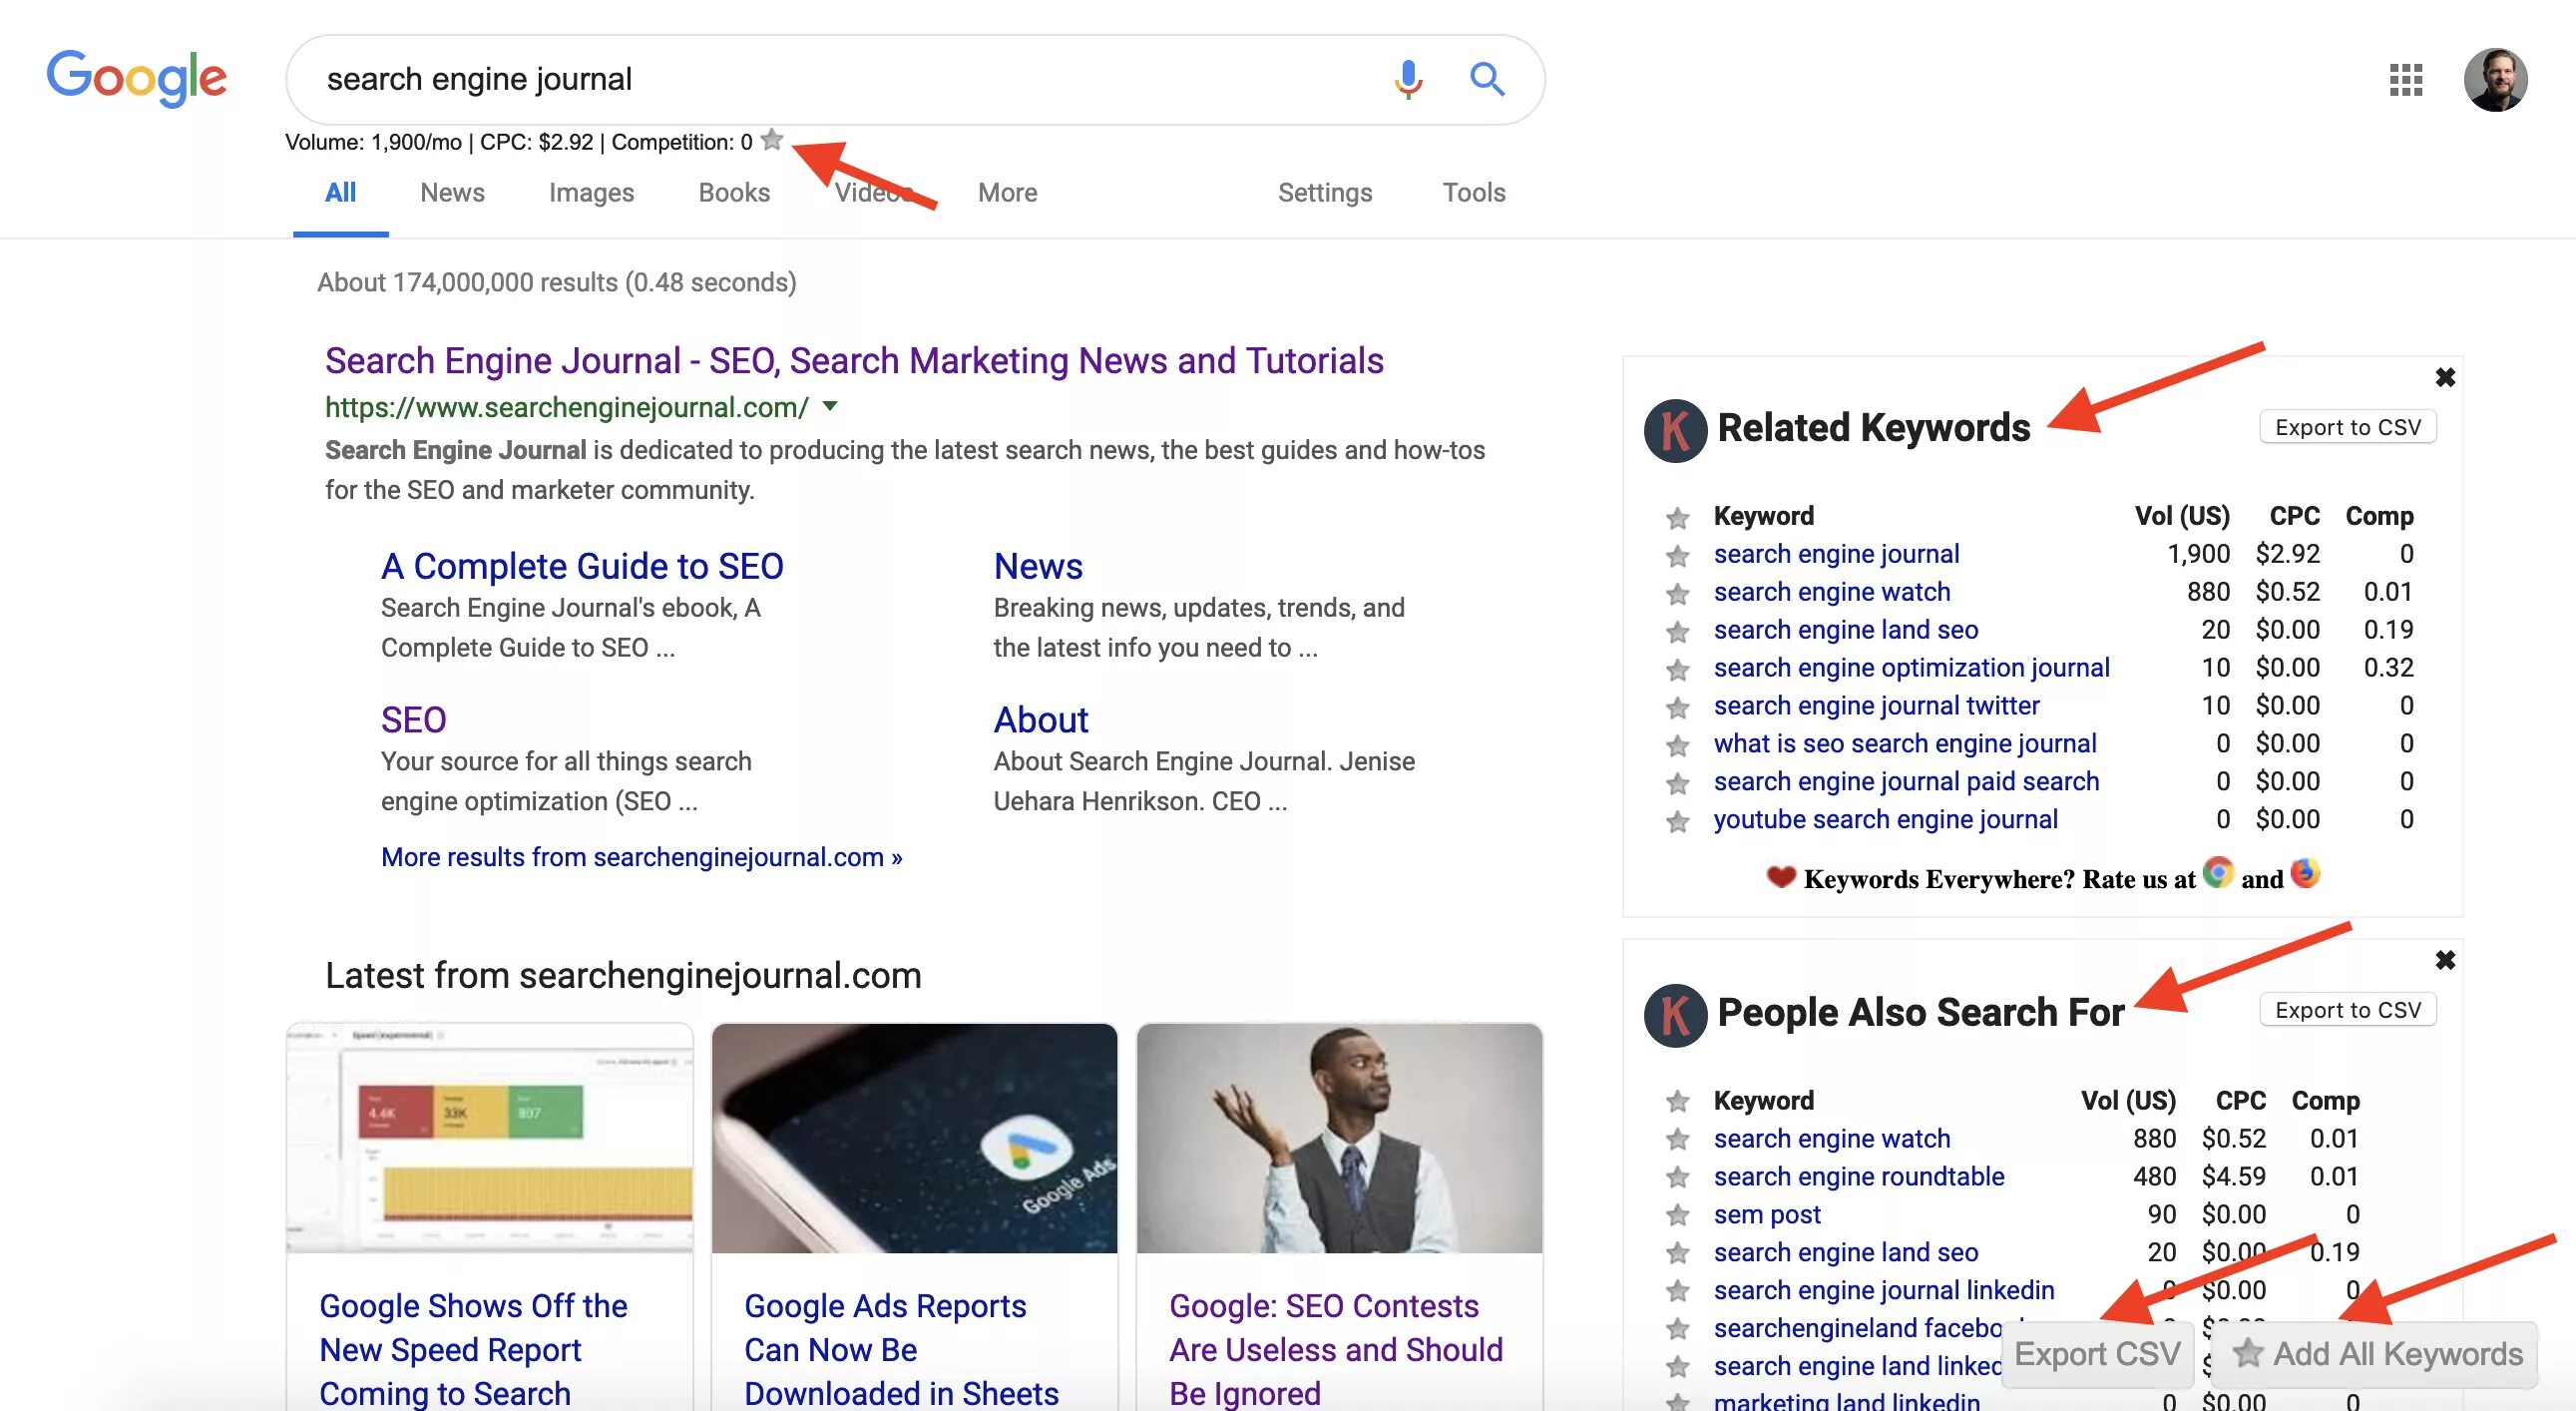Close the People Also Search For panel
This screenshot has width=2576, height=1411.
2445,961
